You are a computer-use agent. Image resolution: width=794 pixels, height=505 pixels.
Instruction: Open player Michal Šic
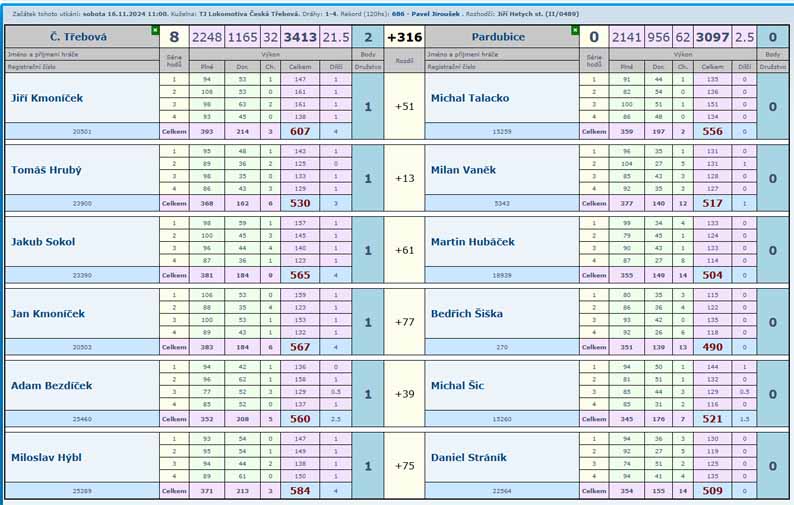[457, 386]
